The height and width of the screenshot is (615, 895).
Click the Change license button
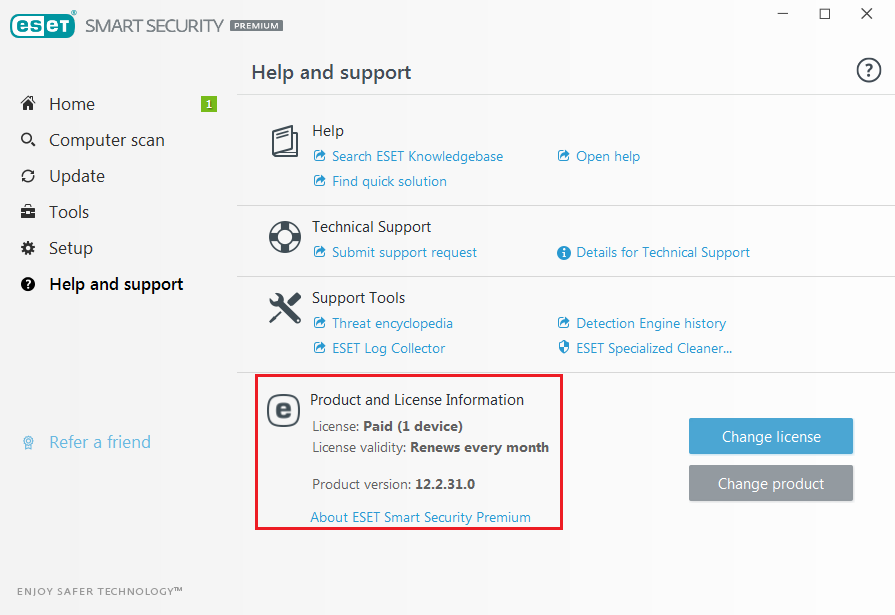click(x=771, y=436)
